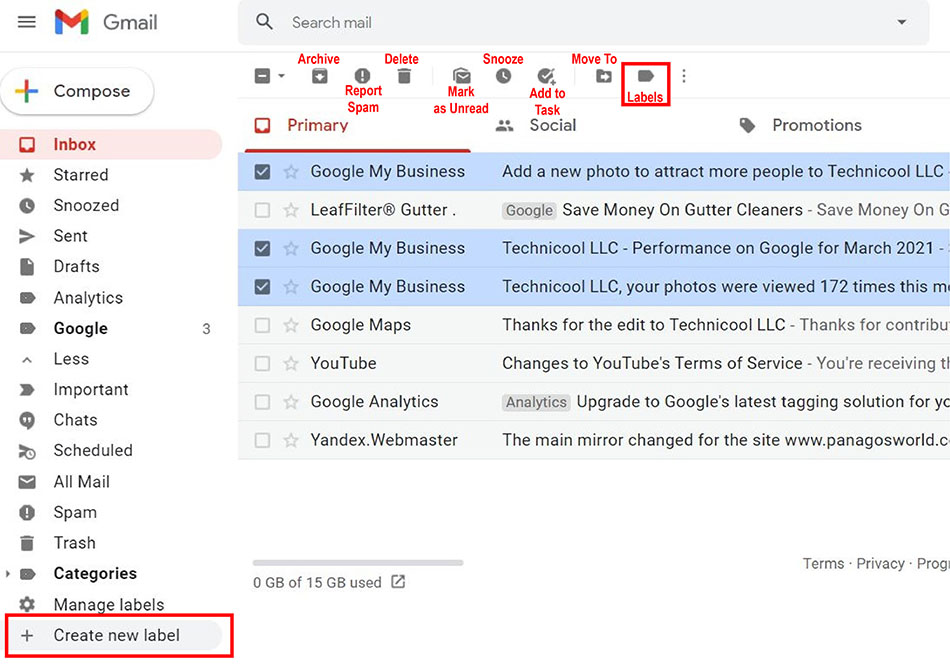Open the select-all checkbox dropdown arrow
950x668 pixels.
pyautogui.click(x=281, y=76)
